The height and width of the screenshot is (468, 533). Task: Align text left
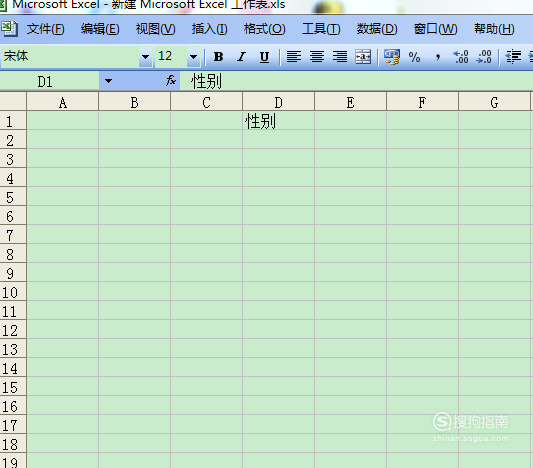point(294,57)
